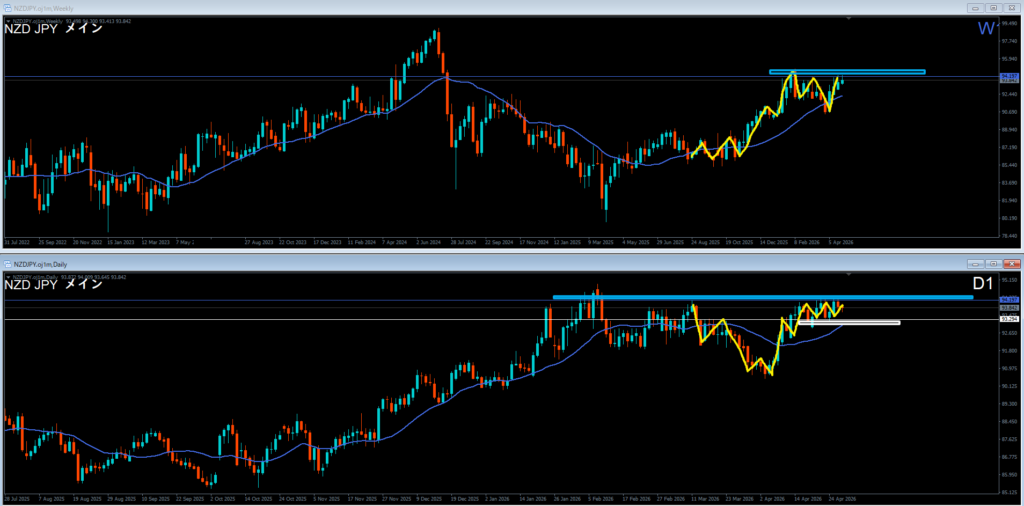Image resolution: width=1024 pixels, height=506 pixels.
Task: Maximize the Weekly chart window
Action: click(996, 6)
